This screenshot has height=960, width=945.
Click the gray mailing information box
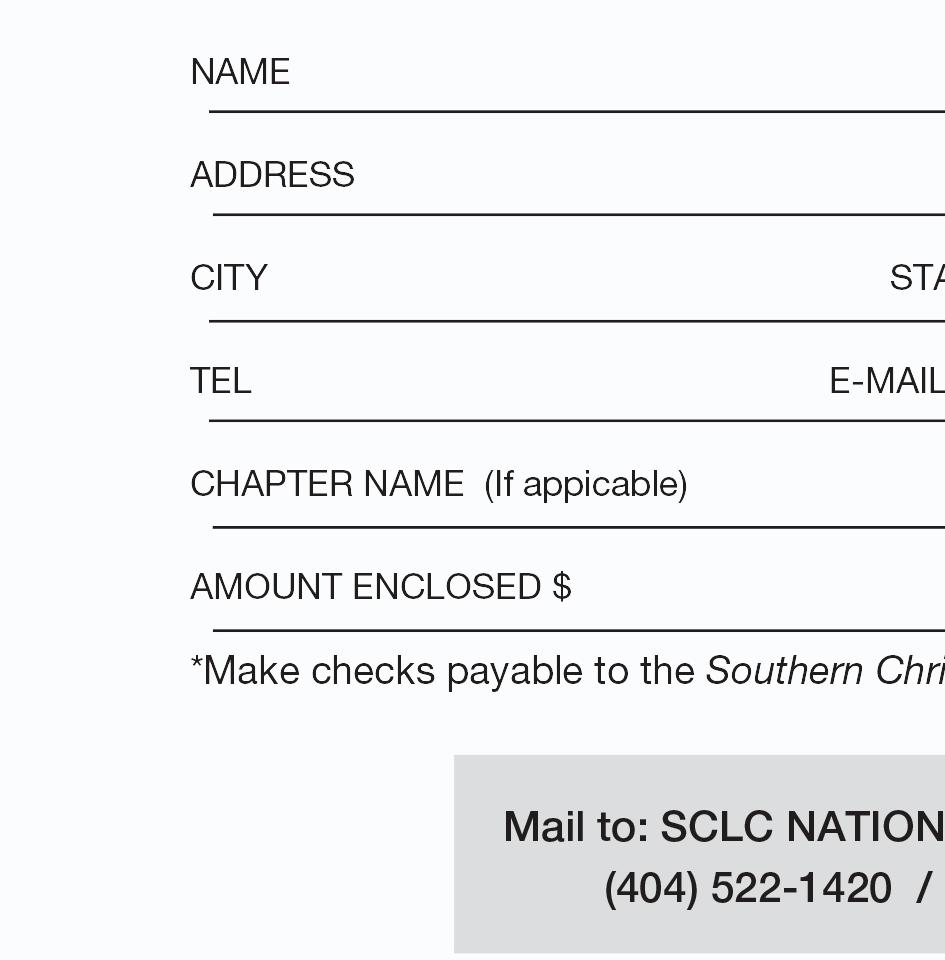[x=700, y=854]
